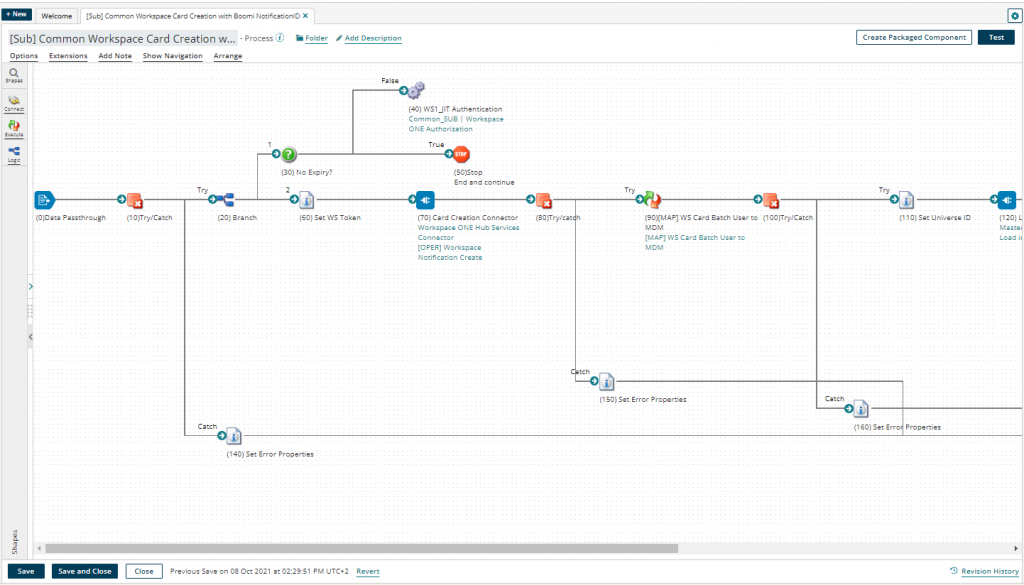The width and height of the screenshot is (1024, 585).
Task: Click the horizontal canvas scrollbar thumb
Action: (361, 548)
